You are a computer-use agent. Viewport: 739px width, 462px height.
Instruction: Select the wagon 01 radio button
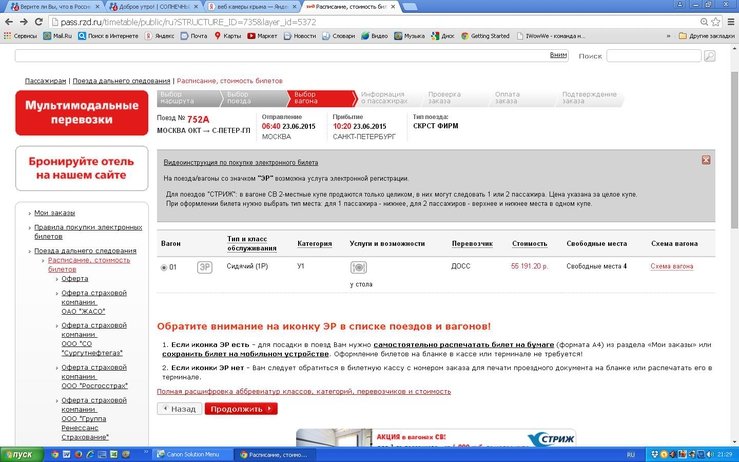pos(164,267)
